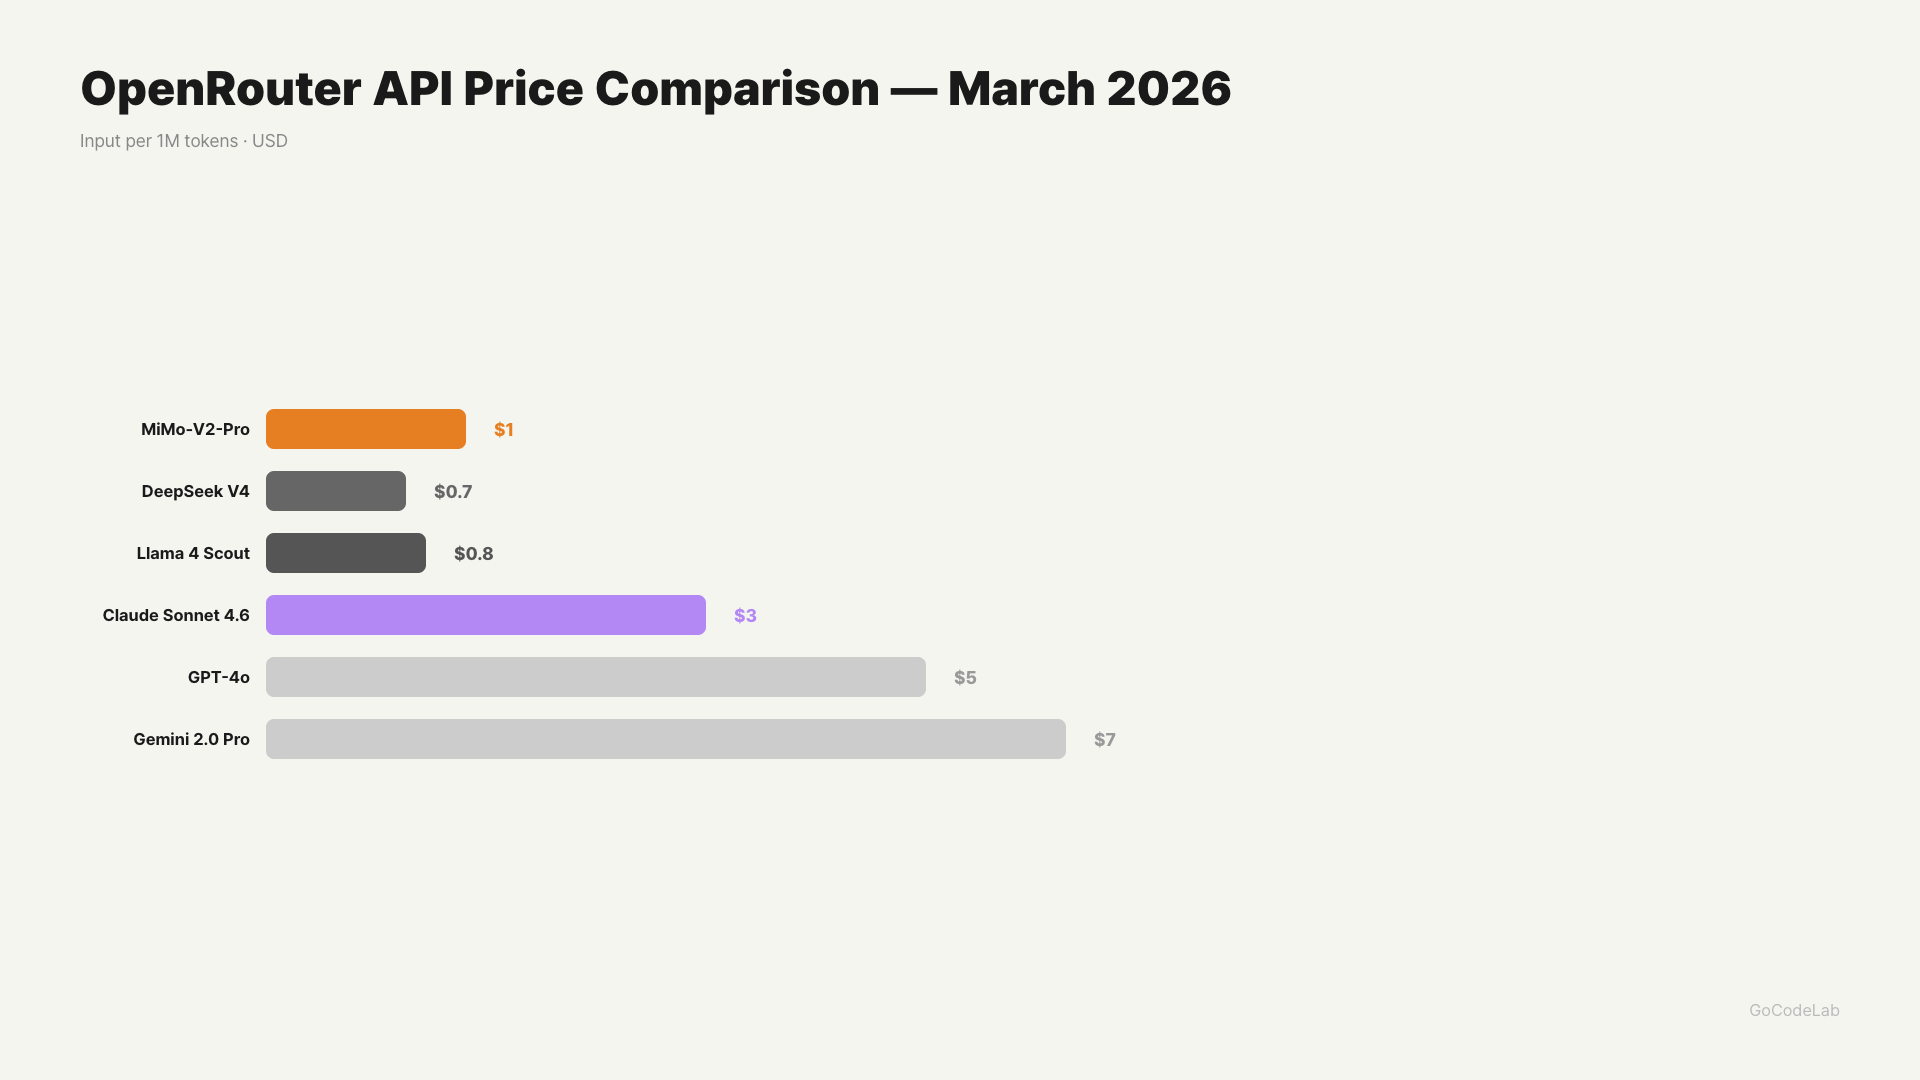The image size is (1920, 1080).
Task: Select the Llama 4 Scout label
Action: (x=193, y=553)
